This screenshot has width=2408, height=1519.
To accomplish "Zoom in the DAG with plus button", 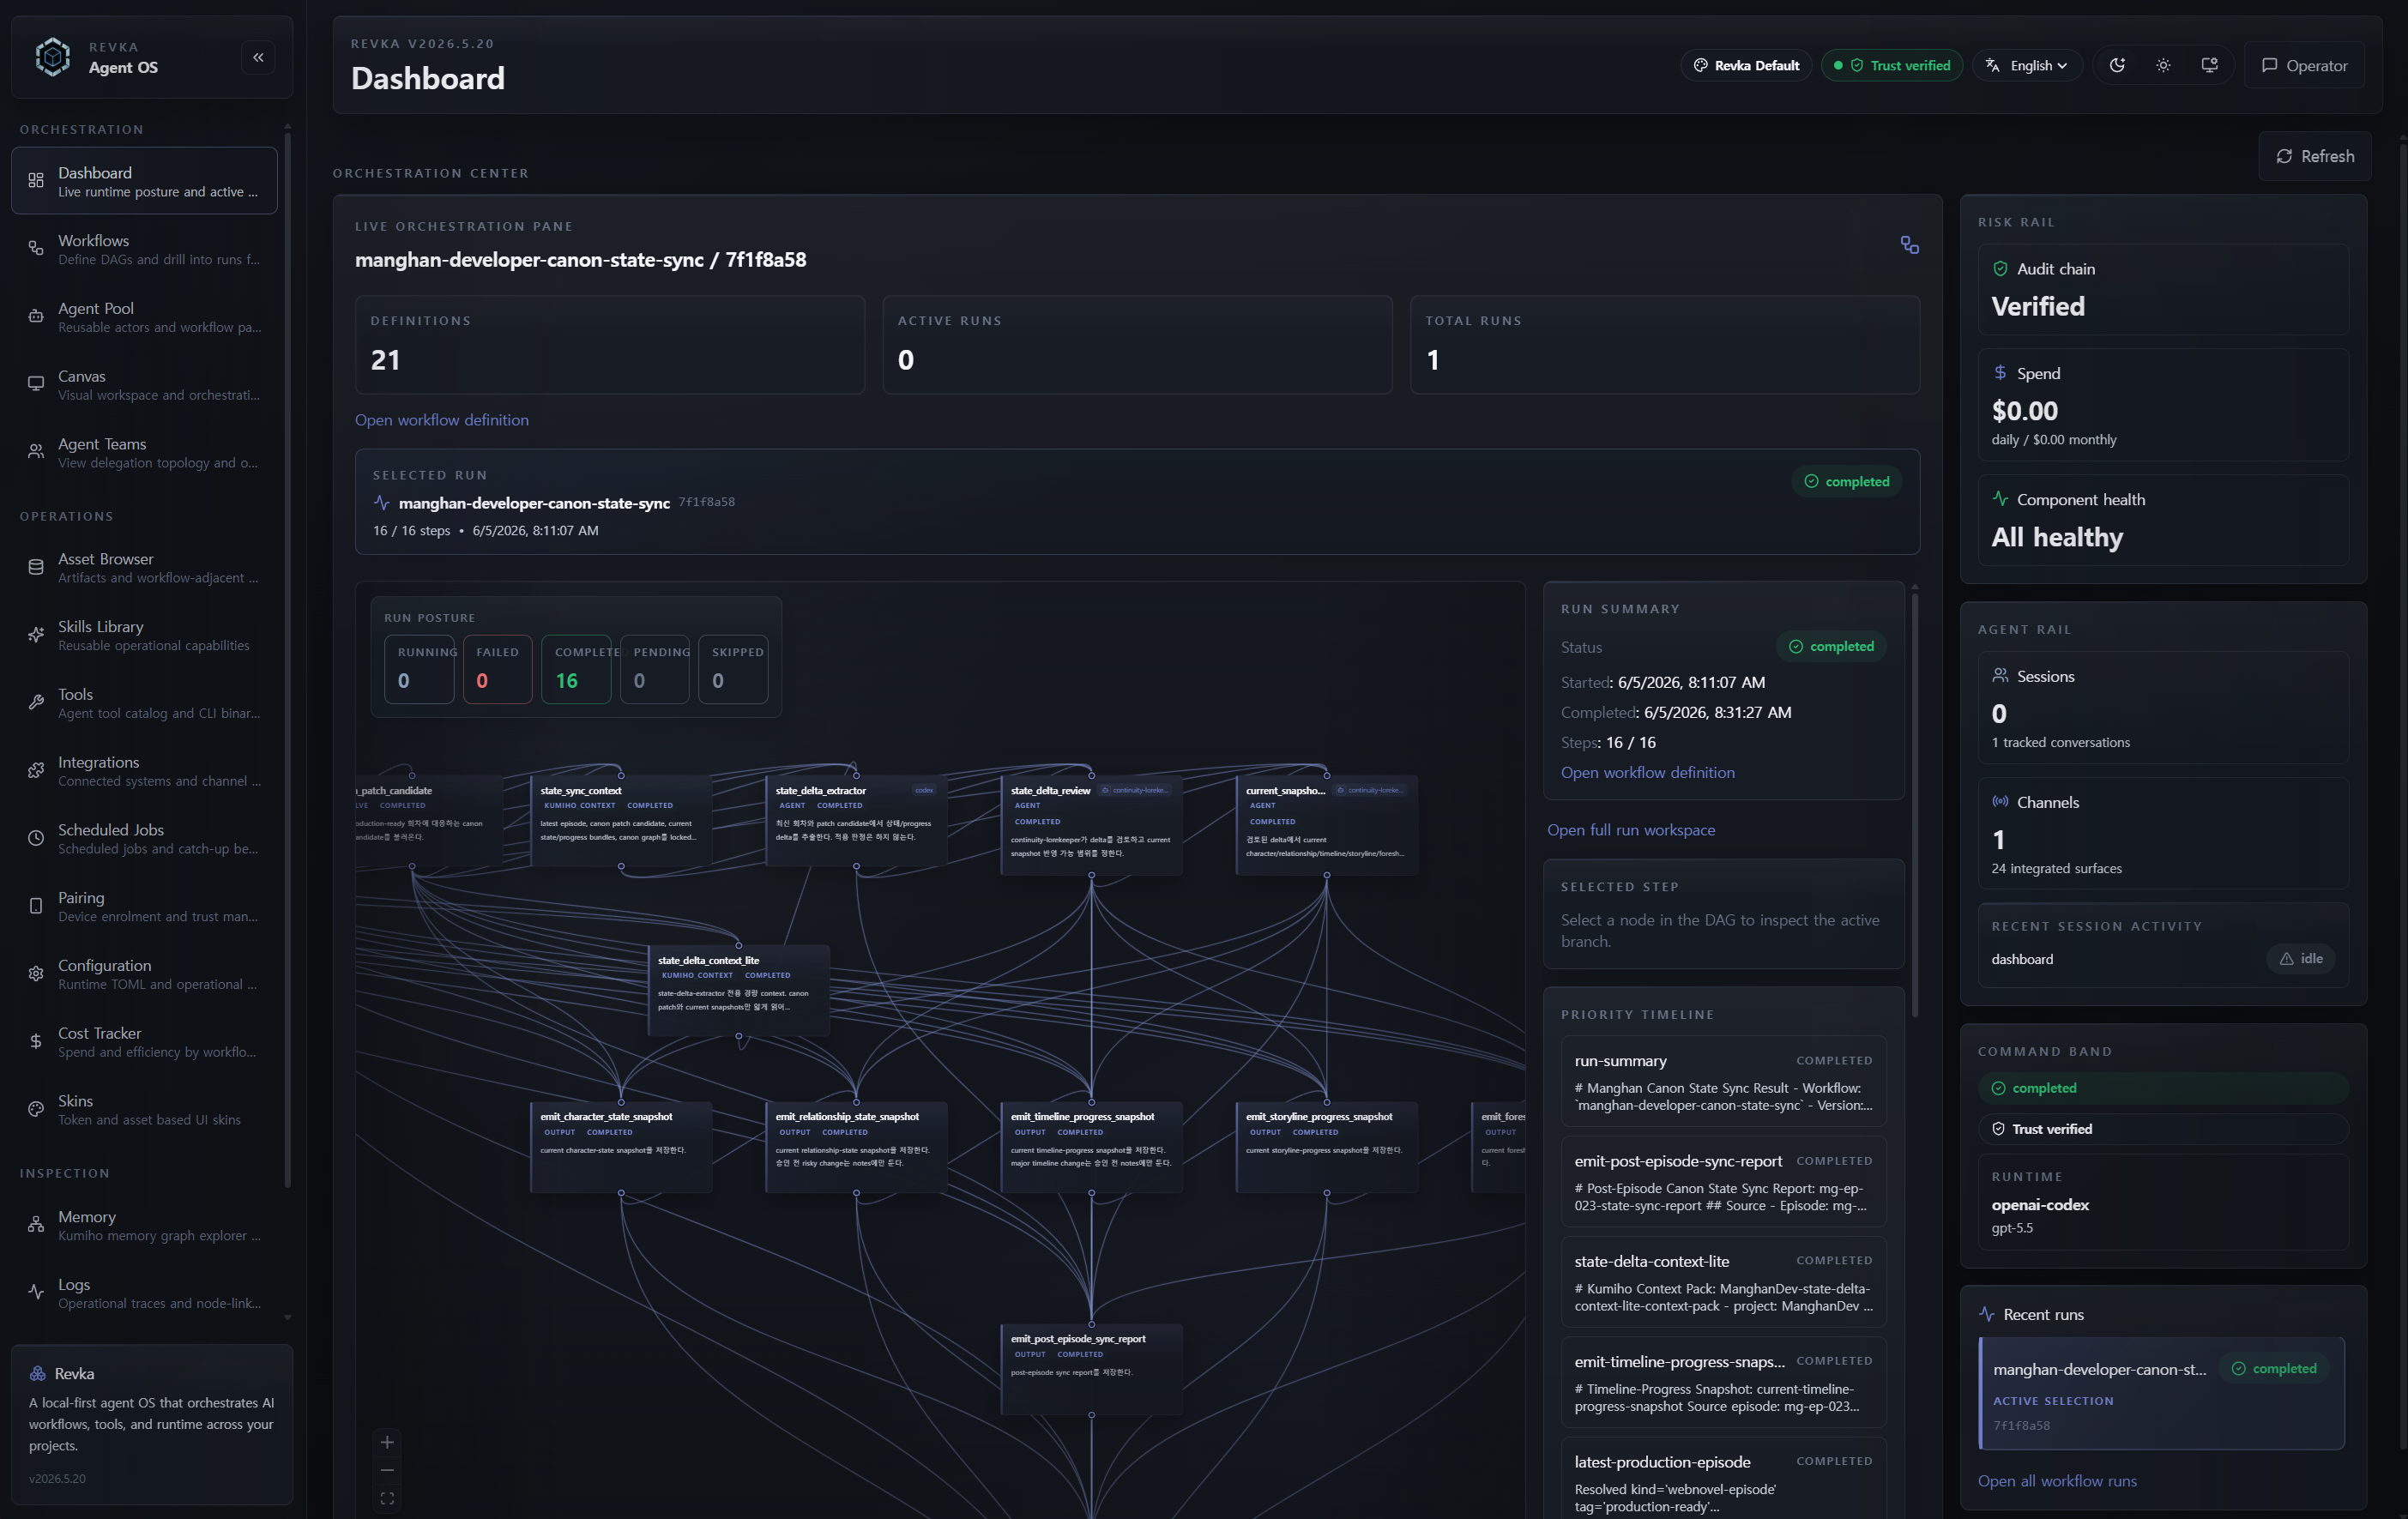I will point(387,1442).
